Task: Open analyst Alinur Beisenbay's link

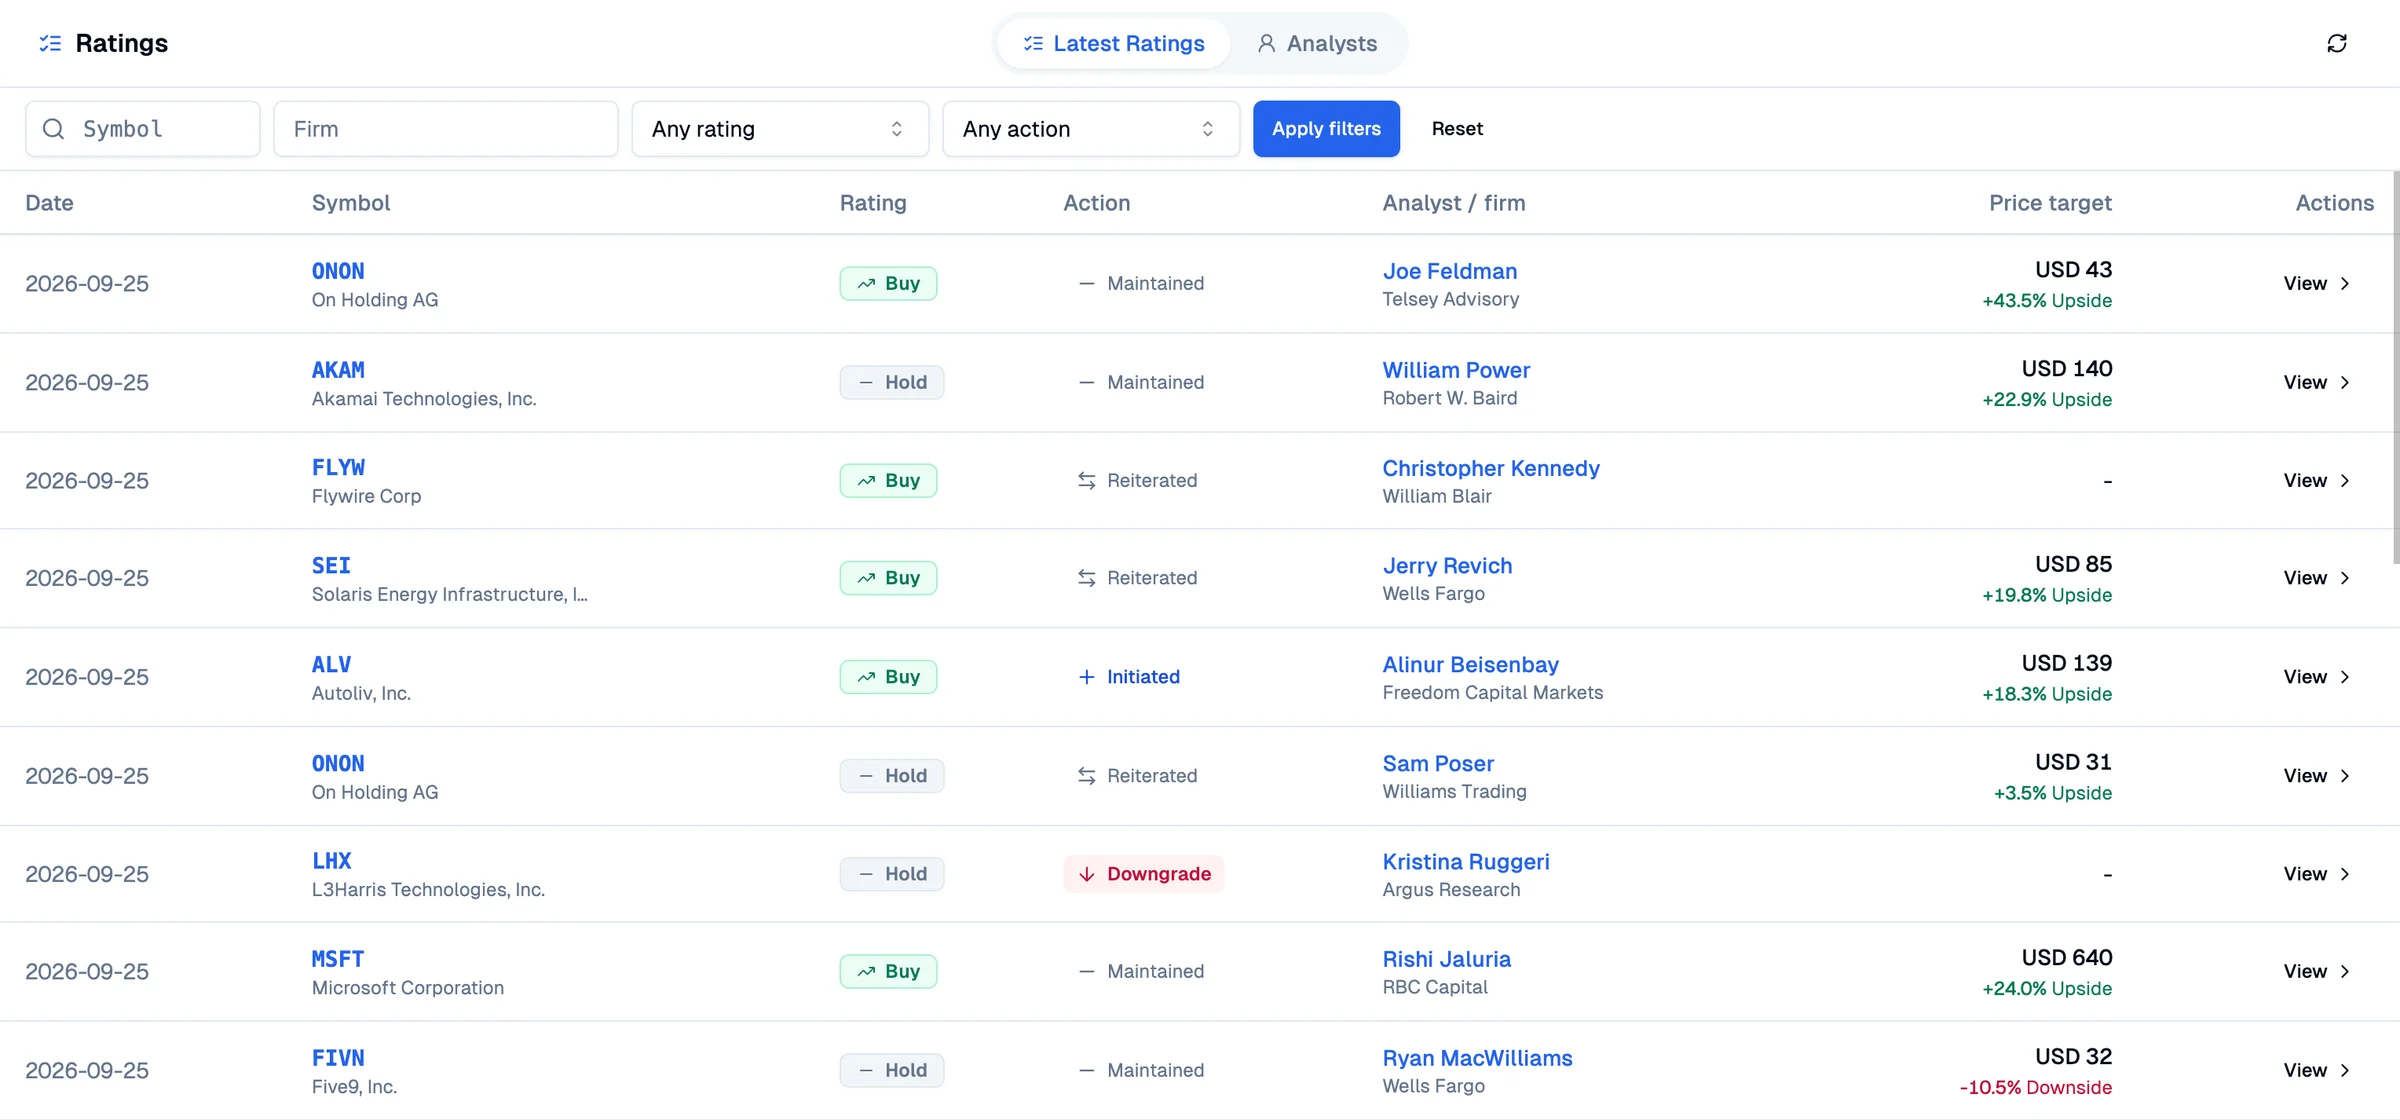Action: (x=1471, y=665)
